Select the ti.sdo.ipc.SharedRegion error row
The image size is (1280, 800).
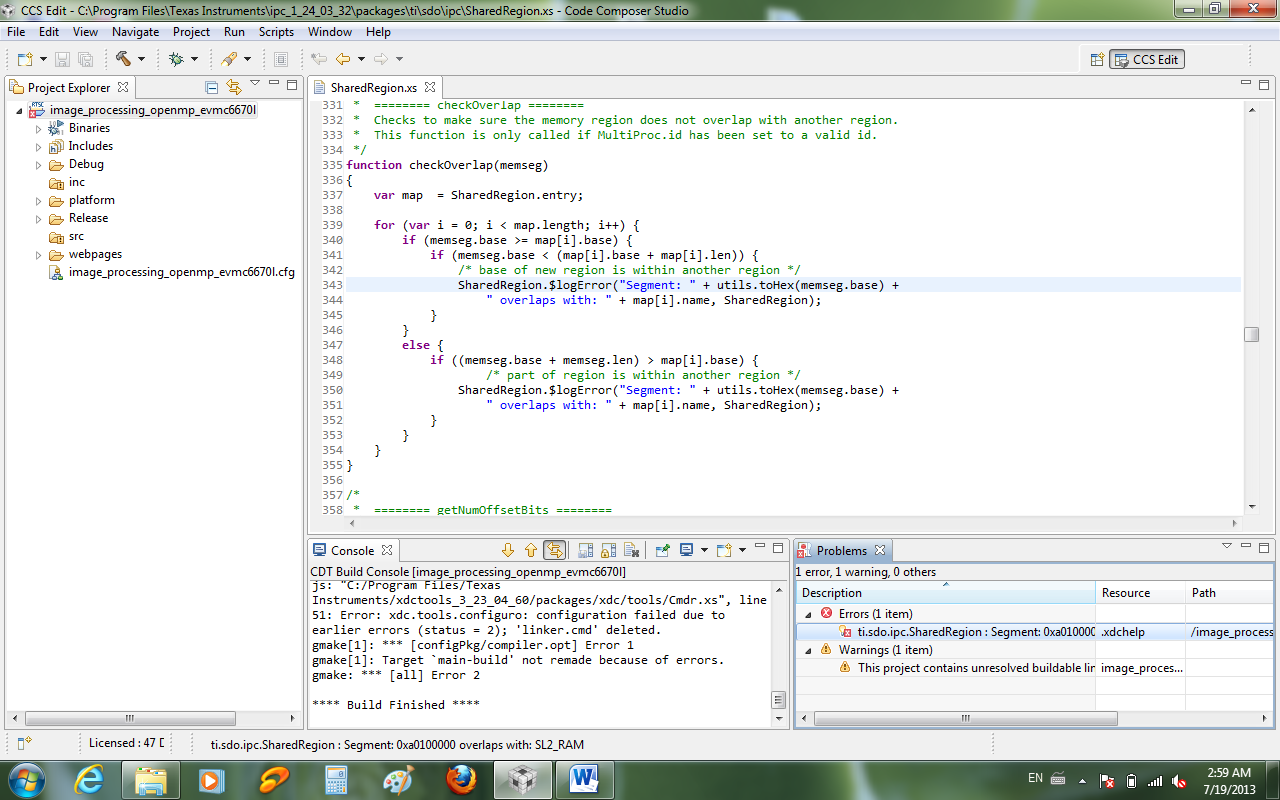click(x=1035, y=632)
